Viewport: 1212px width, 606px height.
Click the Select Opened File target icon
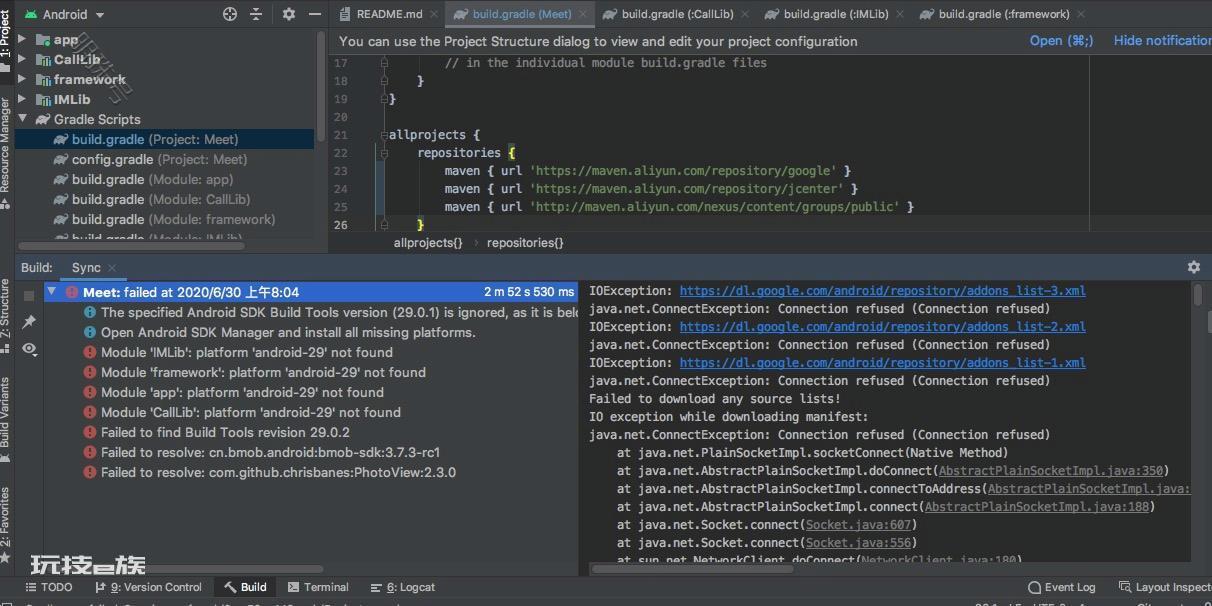point(230,14)
